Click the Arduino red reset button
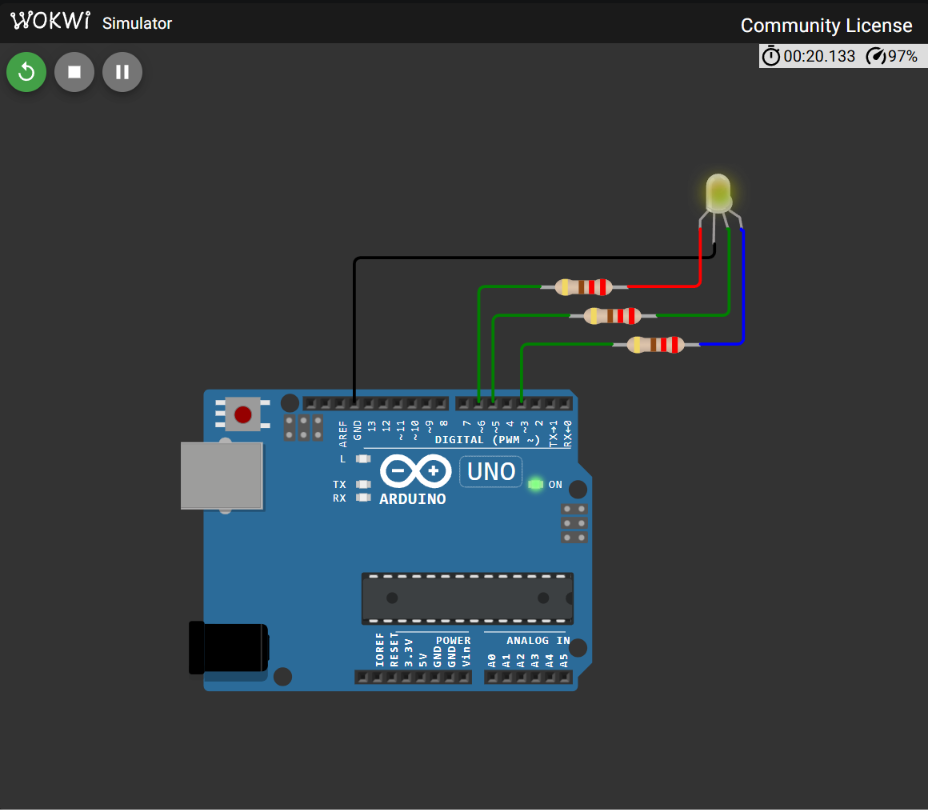The height and width of the screenshot is (810, 928). (243, 414)
